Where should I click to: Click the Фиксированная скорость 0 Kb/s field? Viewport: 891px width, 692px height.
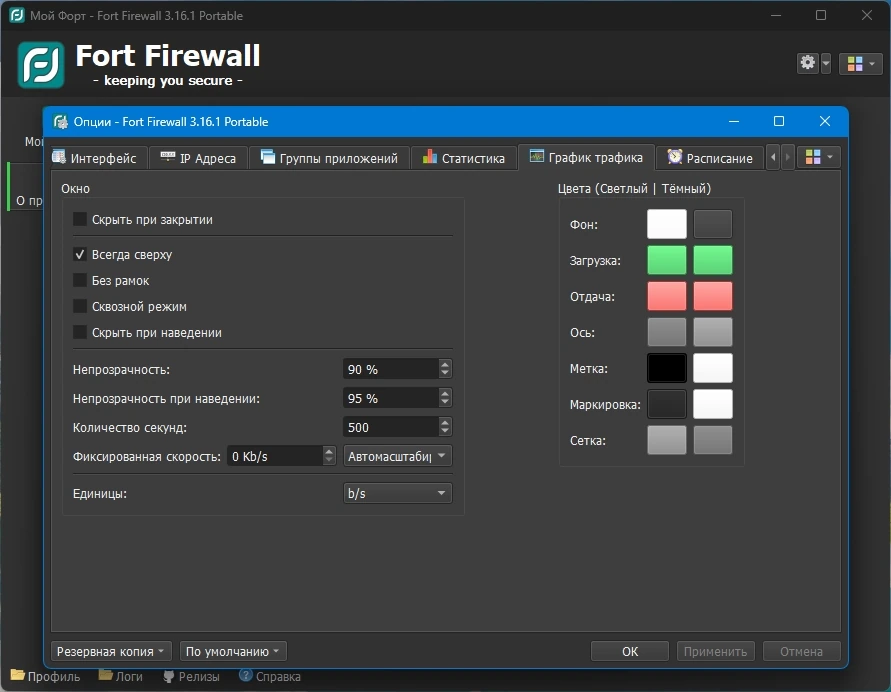[274, 456]
